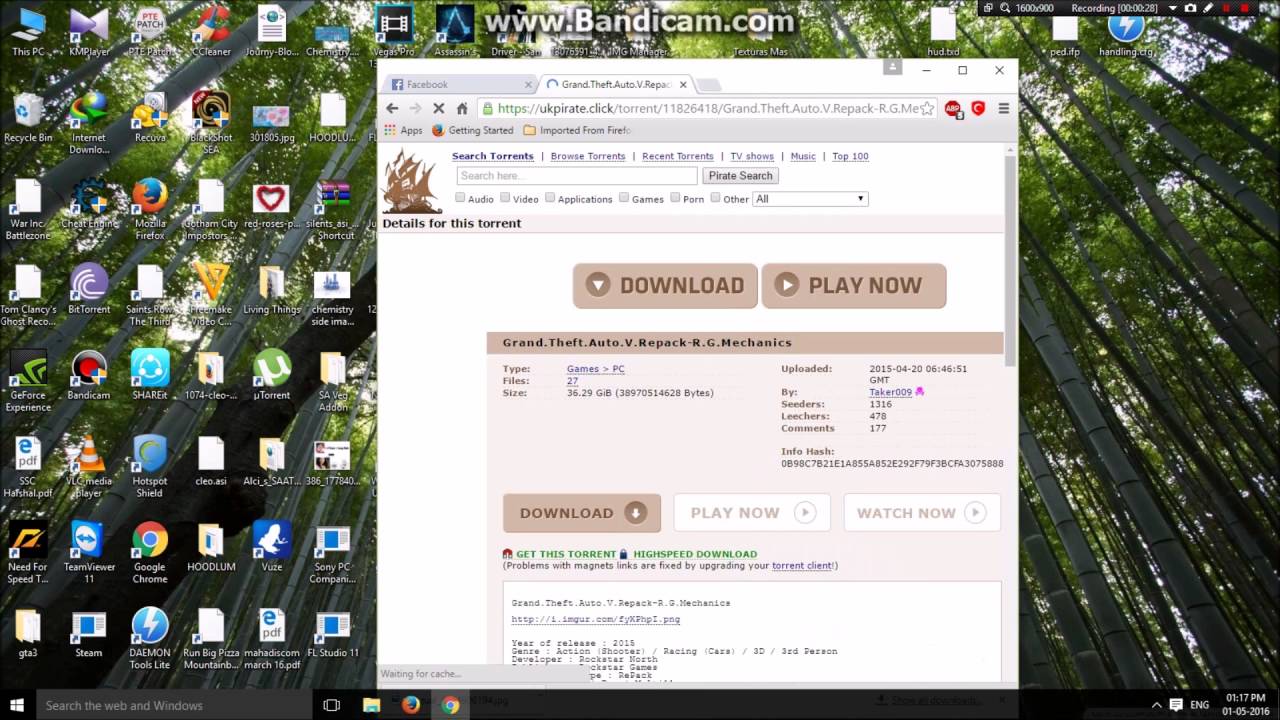Check the Other category checkbox
Screen dimensions: 1280x720
click(x=715, y=198)
